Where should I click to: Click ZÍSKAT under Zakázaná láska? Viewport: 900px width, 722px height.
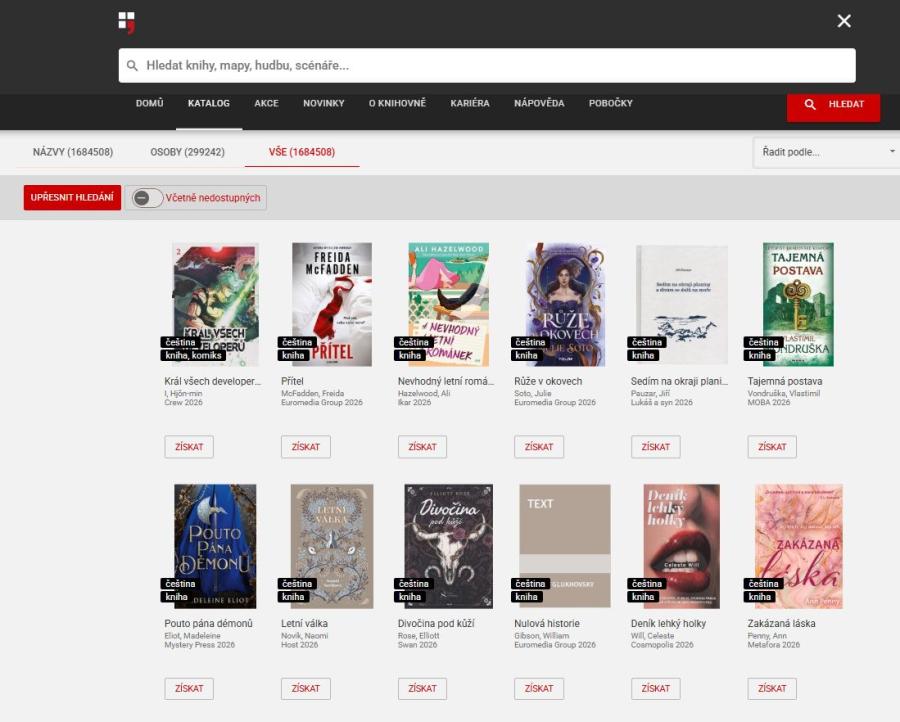pos(772,689)
